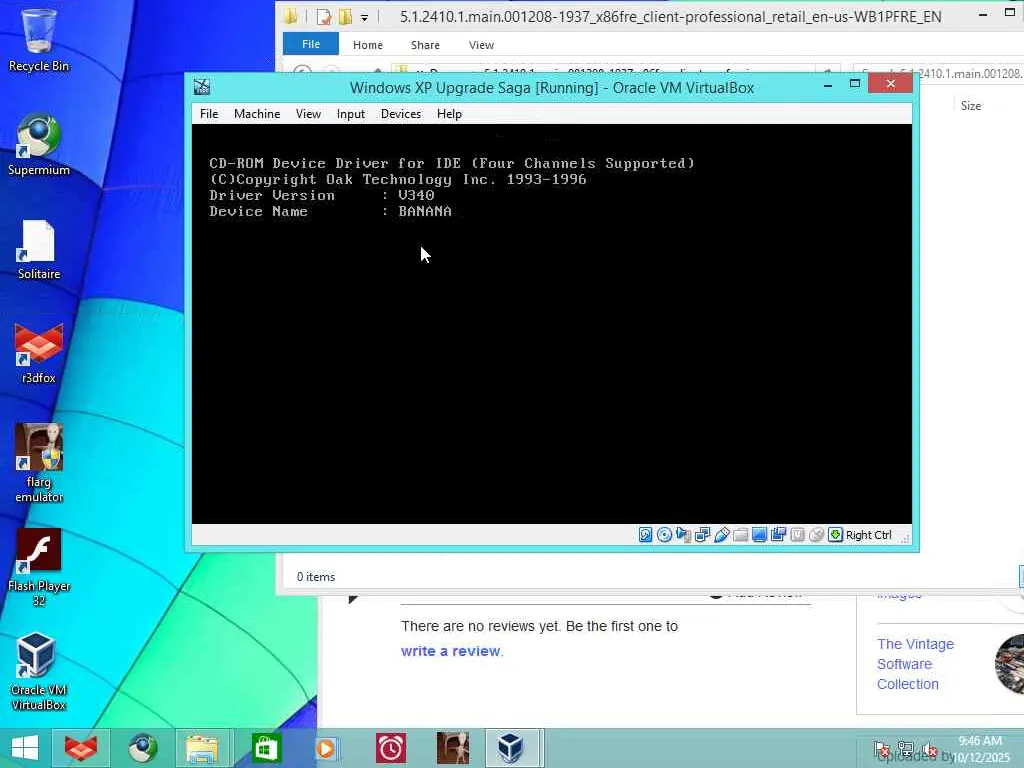Click the audio indicator in VirtualBox status bar
1024x768 pixels.
683,535
